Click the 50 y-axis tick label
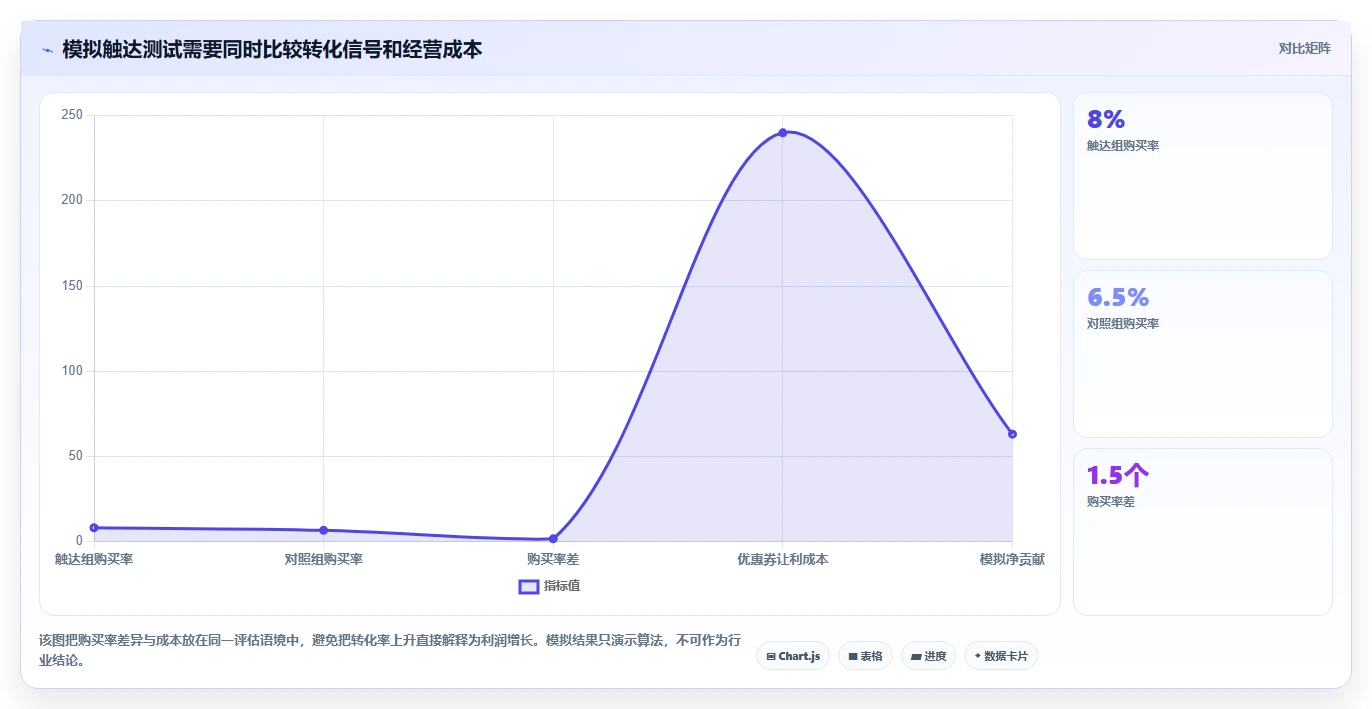 pyautogui.click(x=75, y=456)
